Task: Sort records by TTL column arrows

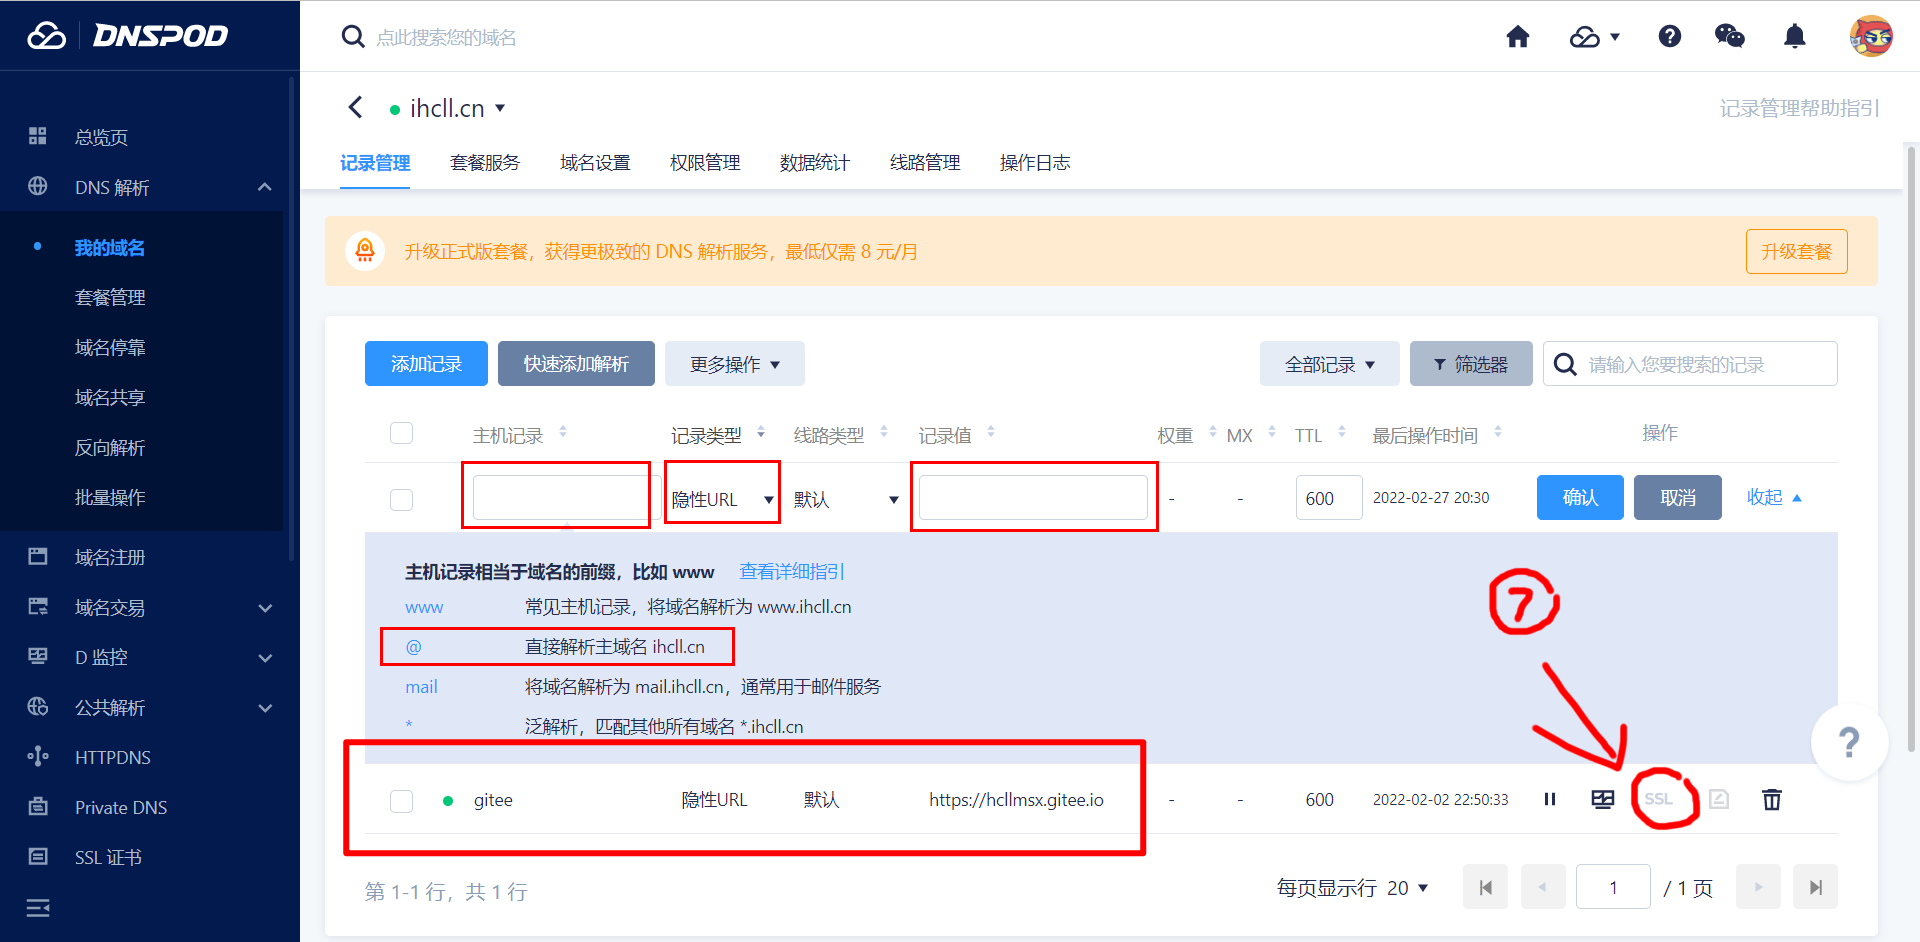Action: tap(1340, 432)
